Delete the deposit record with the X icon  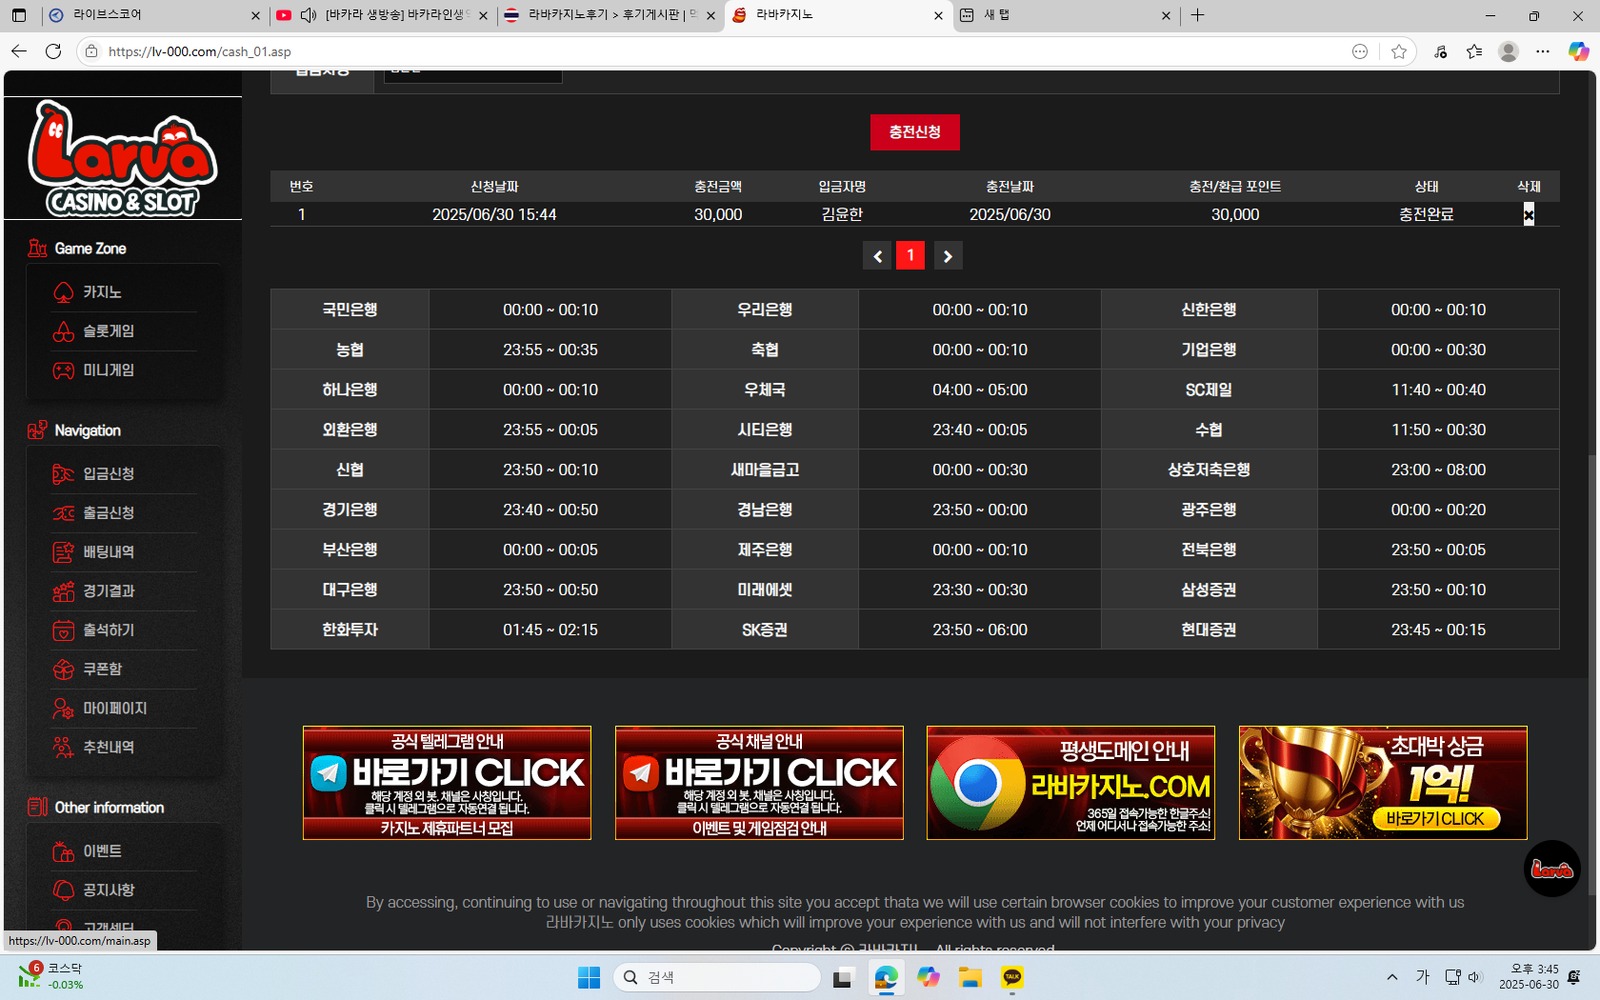pyautogui.click(x=1528, y=215)
